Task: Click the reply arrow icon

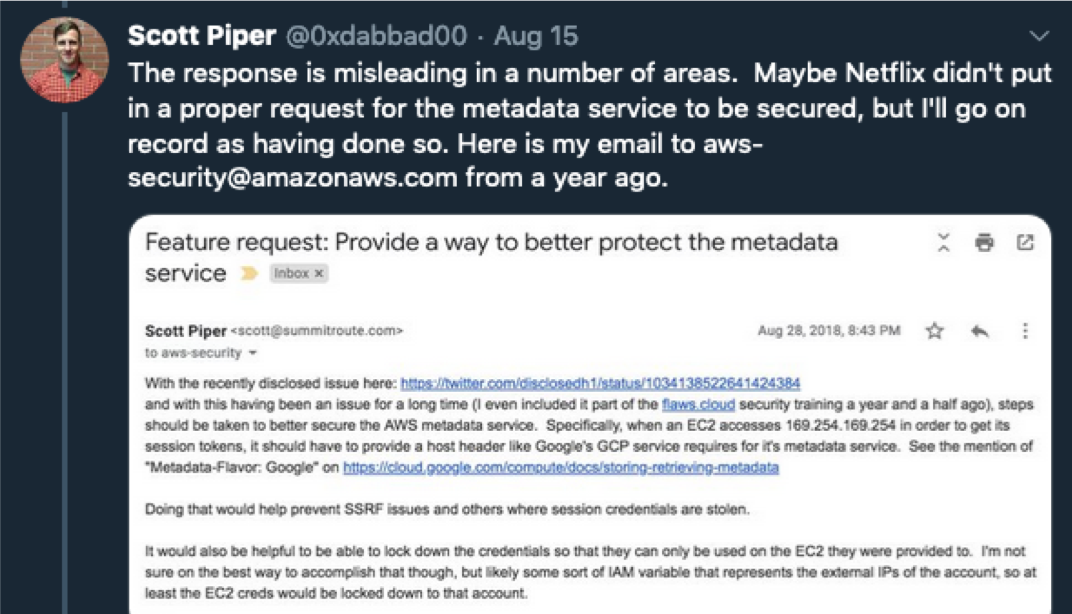Action: tap(979, 331)
